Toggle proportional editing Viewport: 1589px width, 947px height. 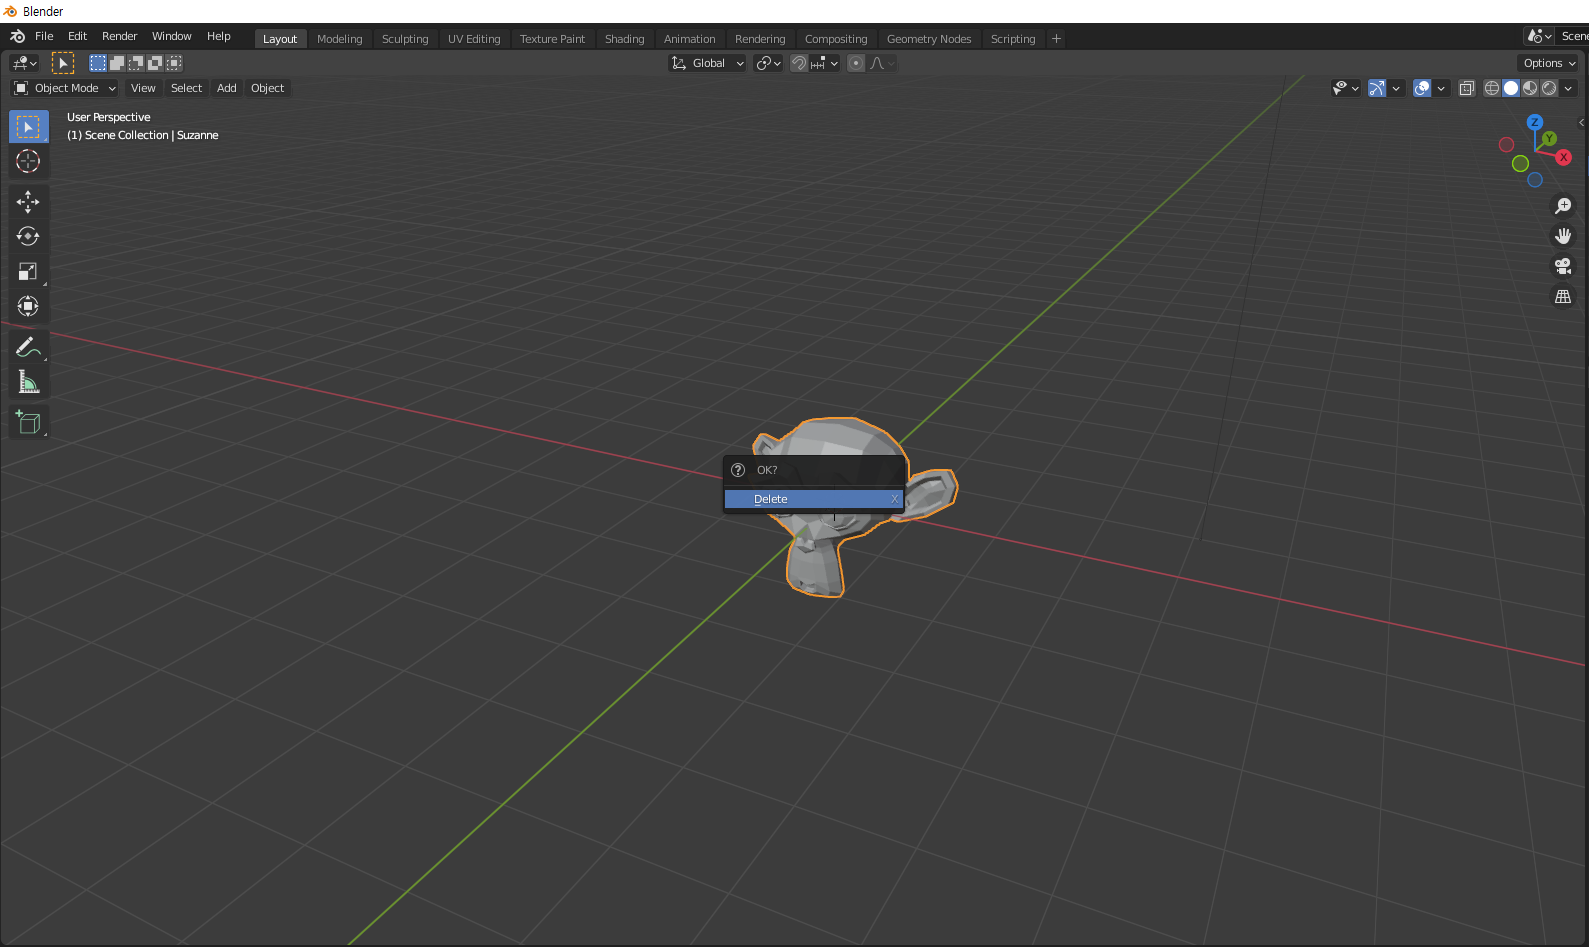tap(856, 63)
